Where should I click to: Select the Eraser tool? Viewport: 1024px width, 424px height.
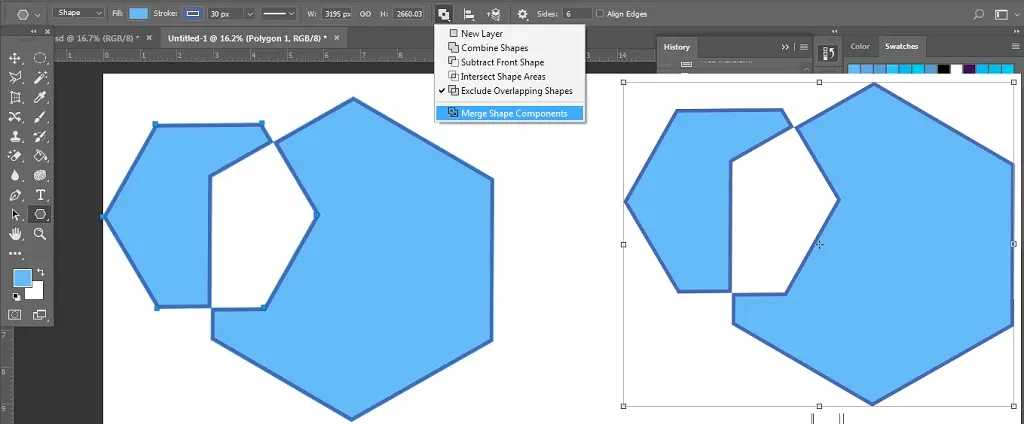(15, 156)
